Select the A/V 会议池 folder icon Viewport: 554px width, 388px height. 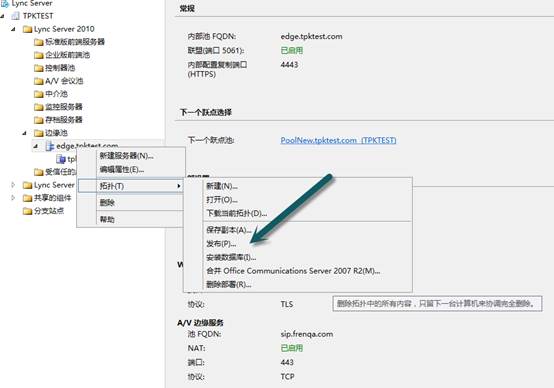click(x=39, y=81)
